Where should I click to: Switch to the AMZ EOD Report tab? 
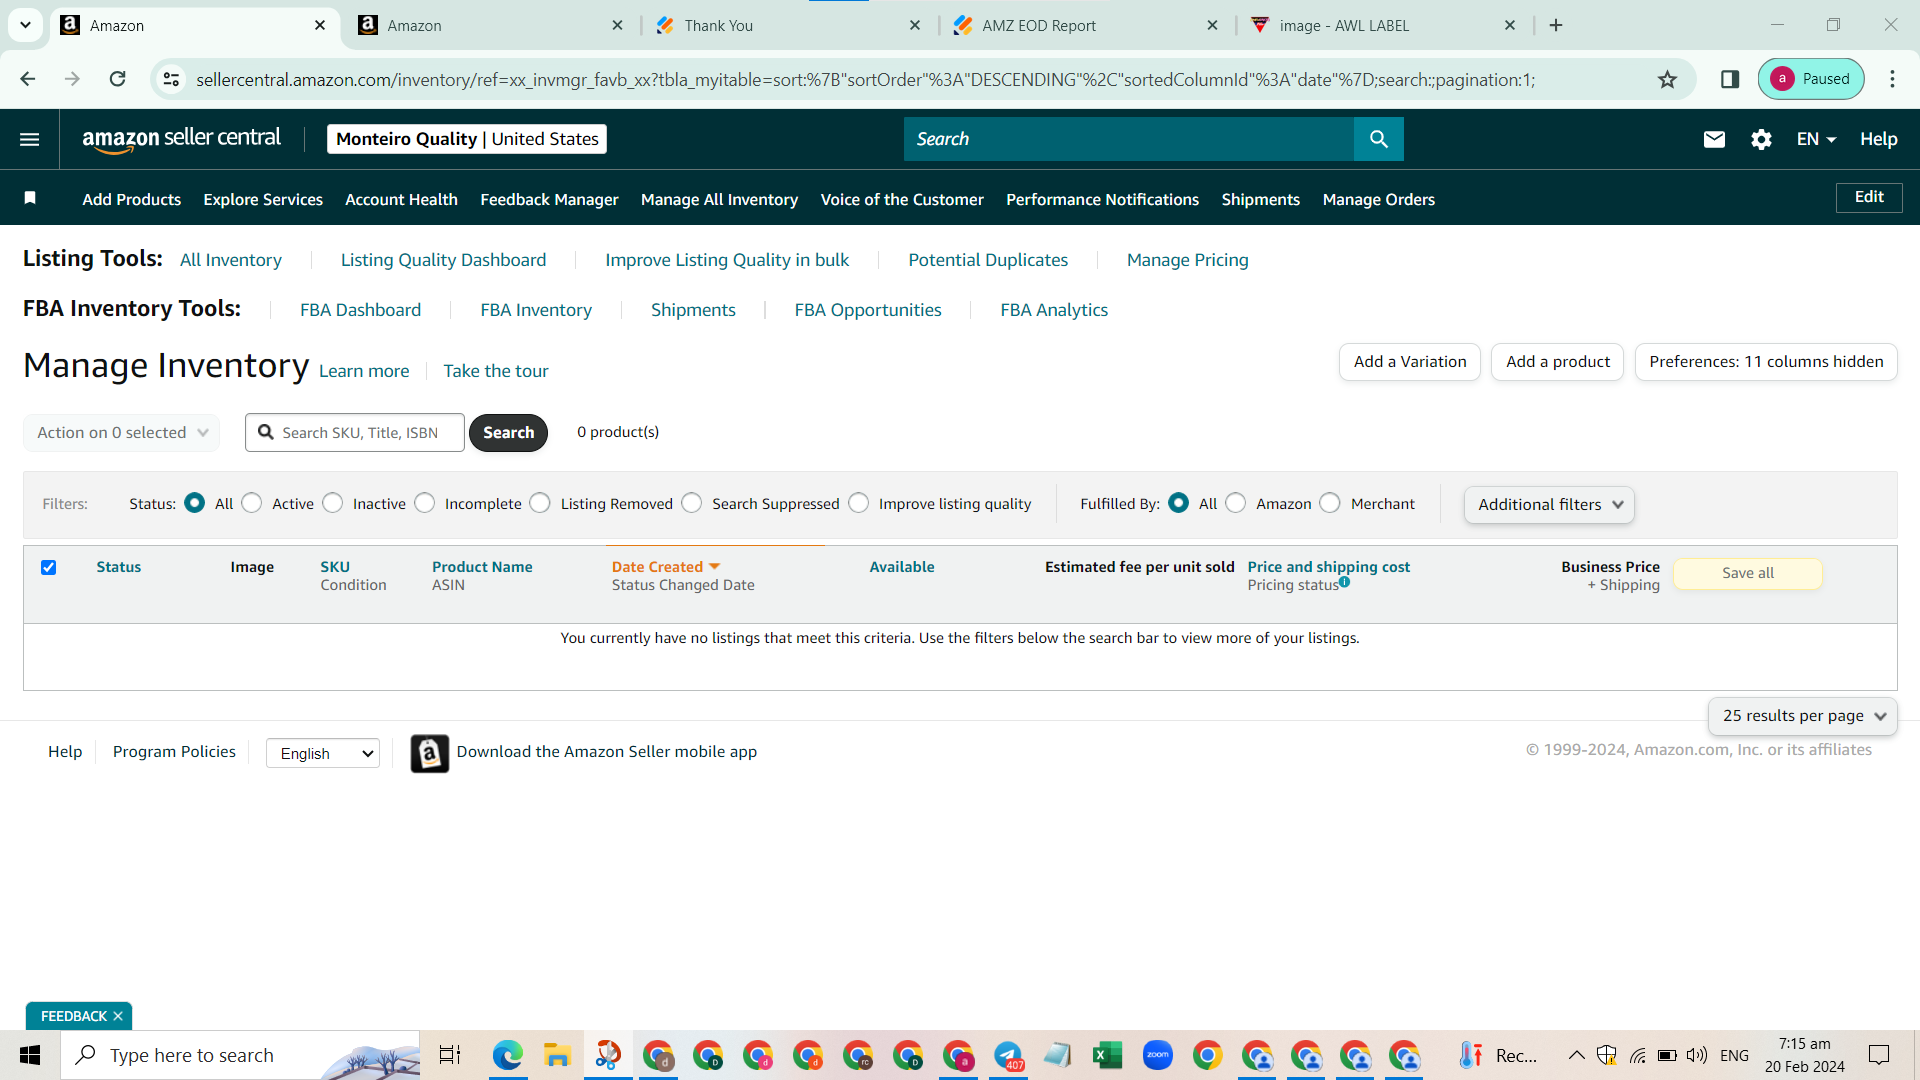click(1086, 26)
